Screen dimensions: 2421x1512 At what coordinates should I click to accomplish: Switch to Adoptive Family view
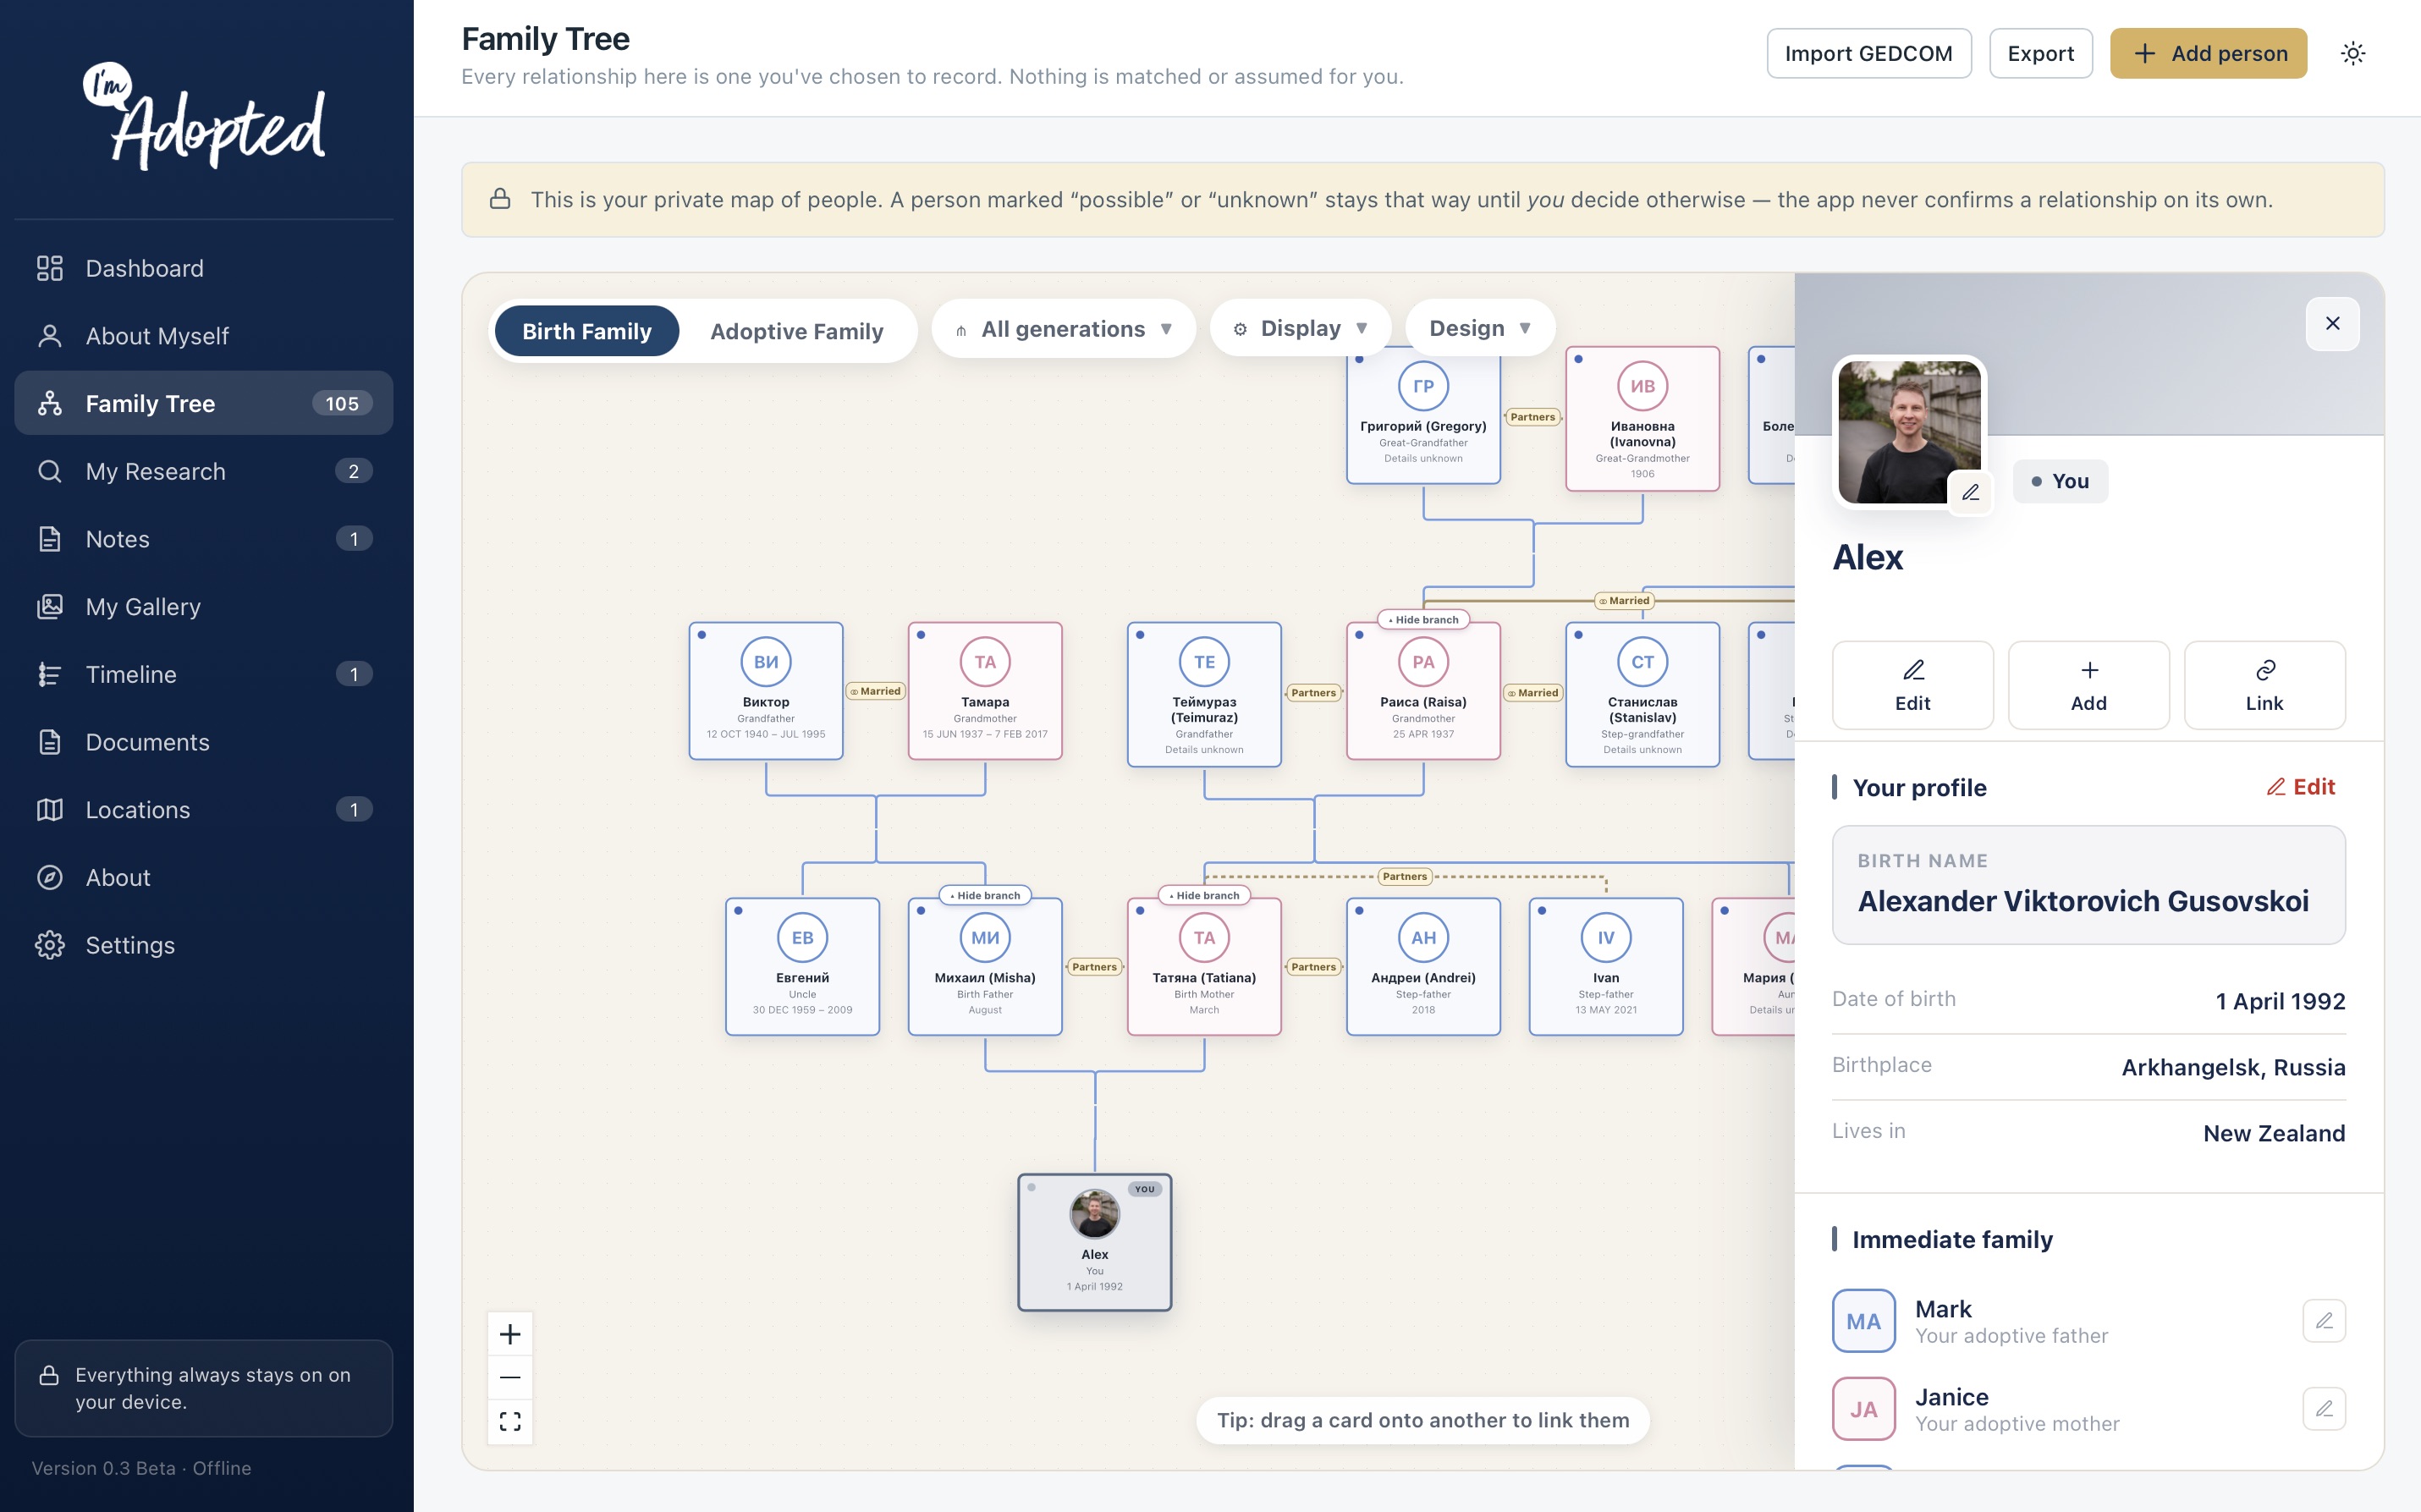click(797, 331)
